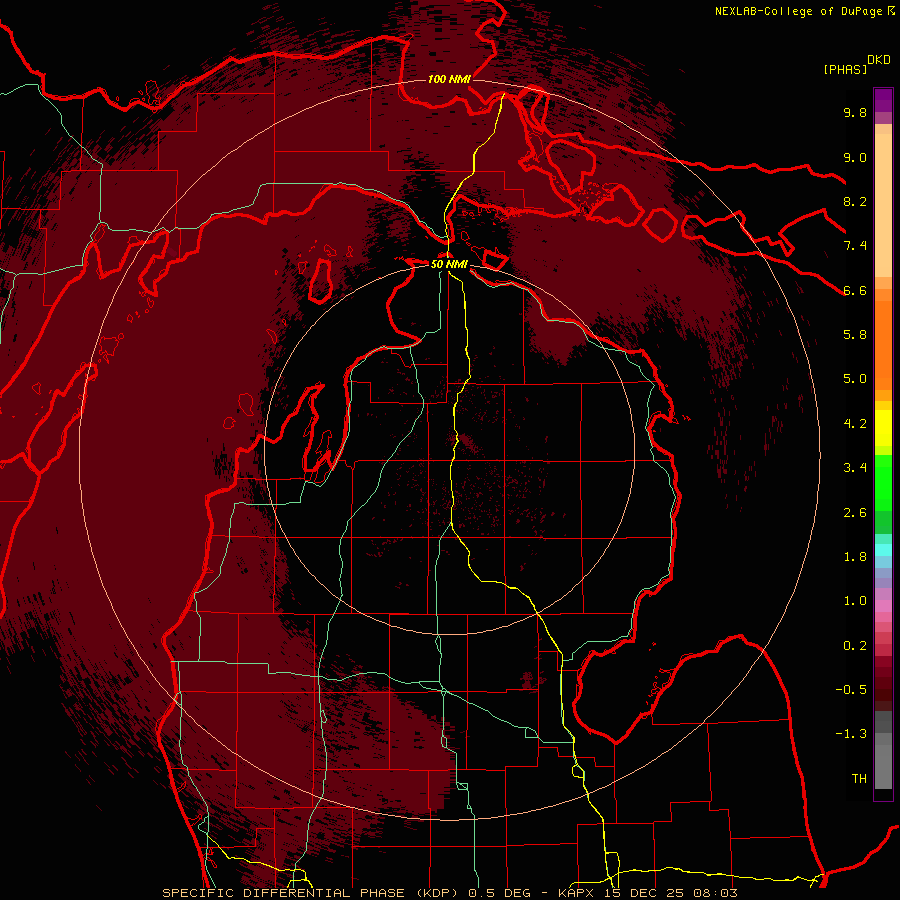This screenshot has height=900, width=900.
Task: Click the DKD product label
Action: (x=879, y=60)
